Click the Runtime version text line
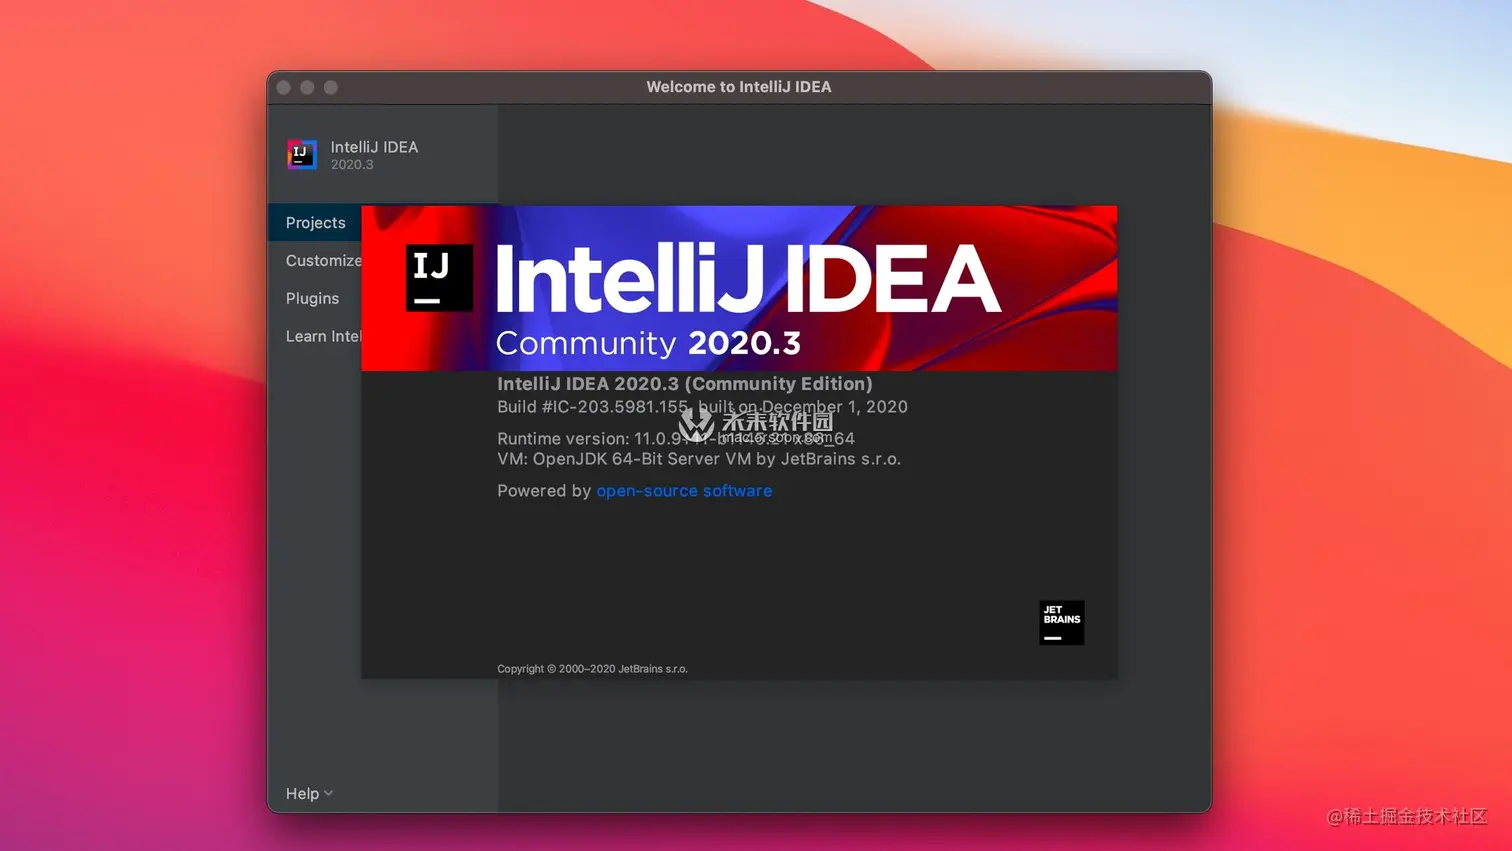This screenshot has height=851, width=1512. [676, 438]
